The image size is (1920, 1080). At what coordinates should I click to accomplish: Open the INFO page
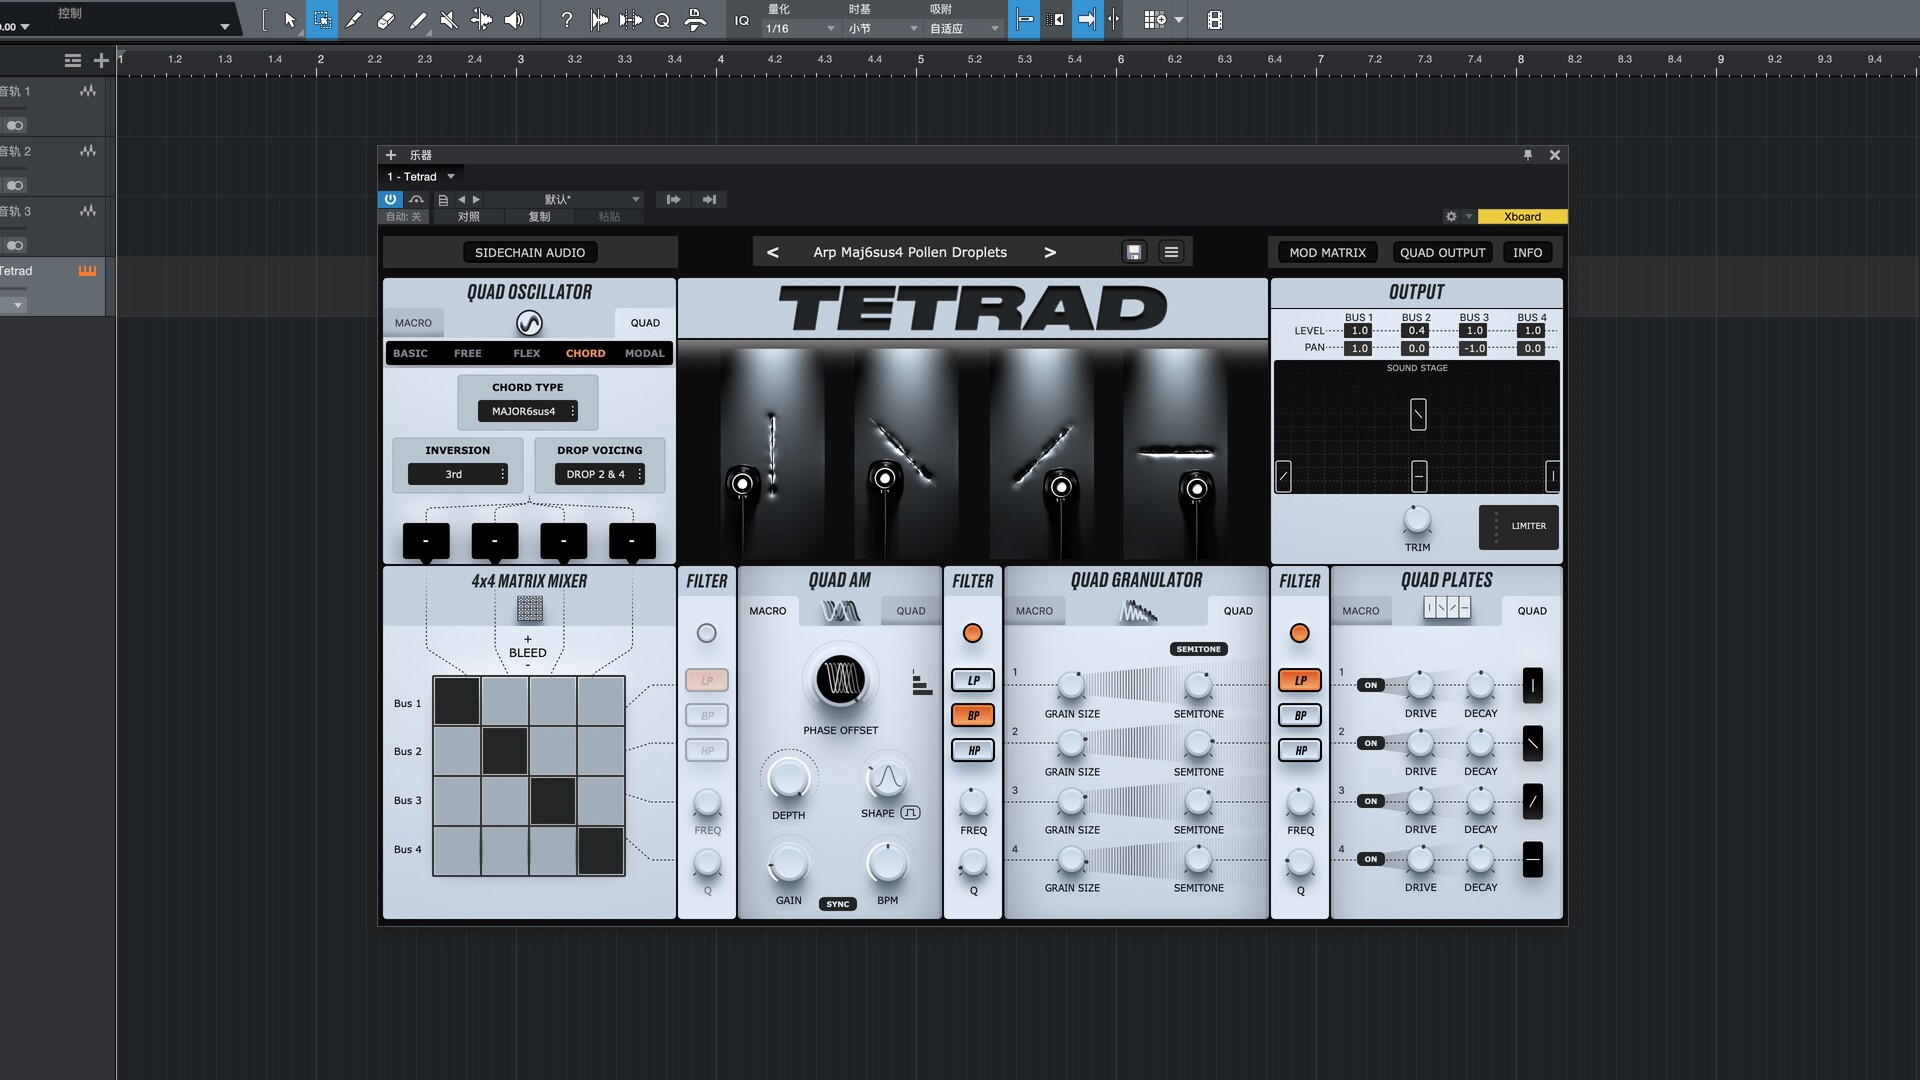(x=1527, y=252)
